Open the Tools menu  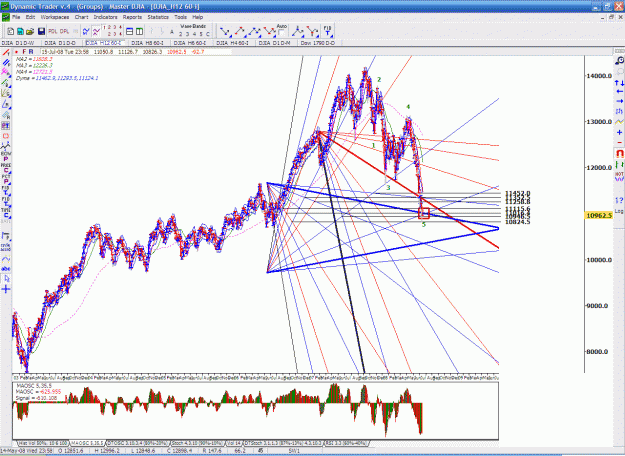(x=181, y=17)
